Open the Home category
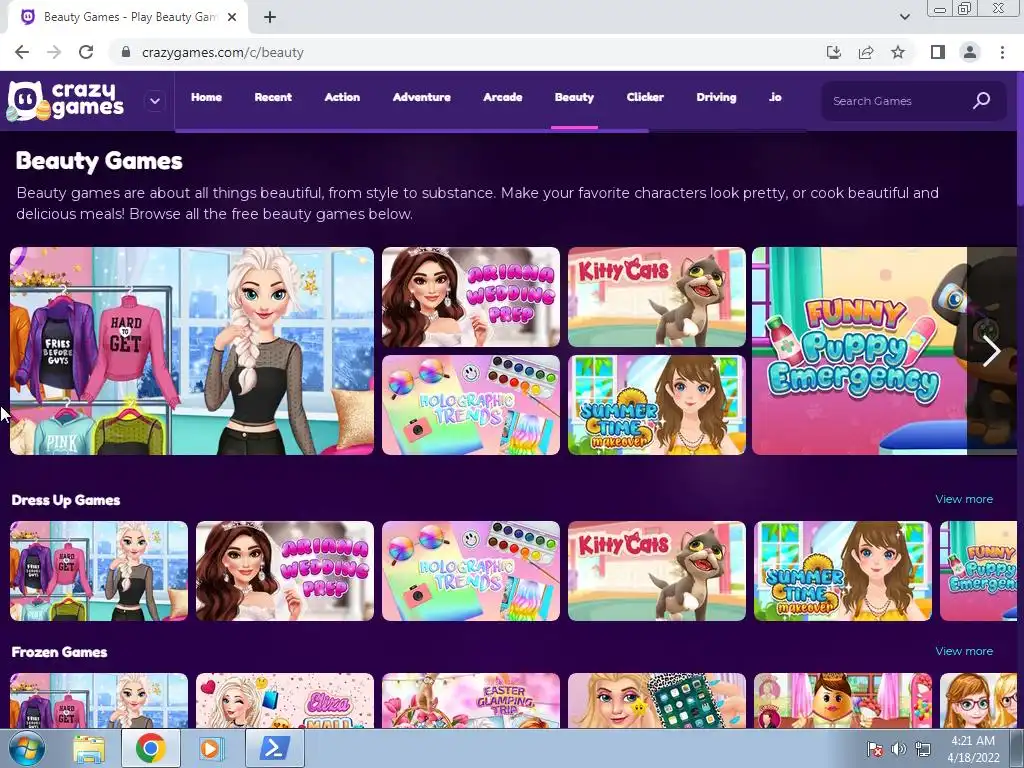 pyautogui.click(x=206, y=97)
